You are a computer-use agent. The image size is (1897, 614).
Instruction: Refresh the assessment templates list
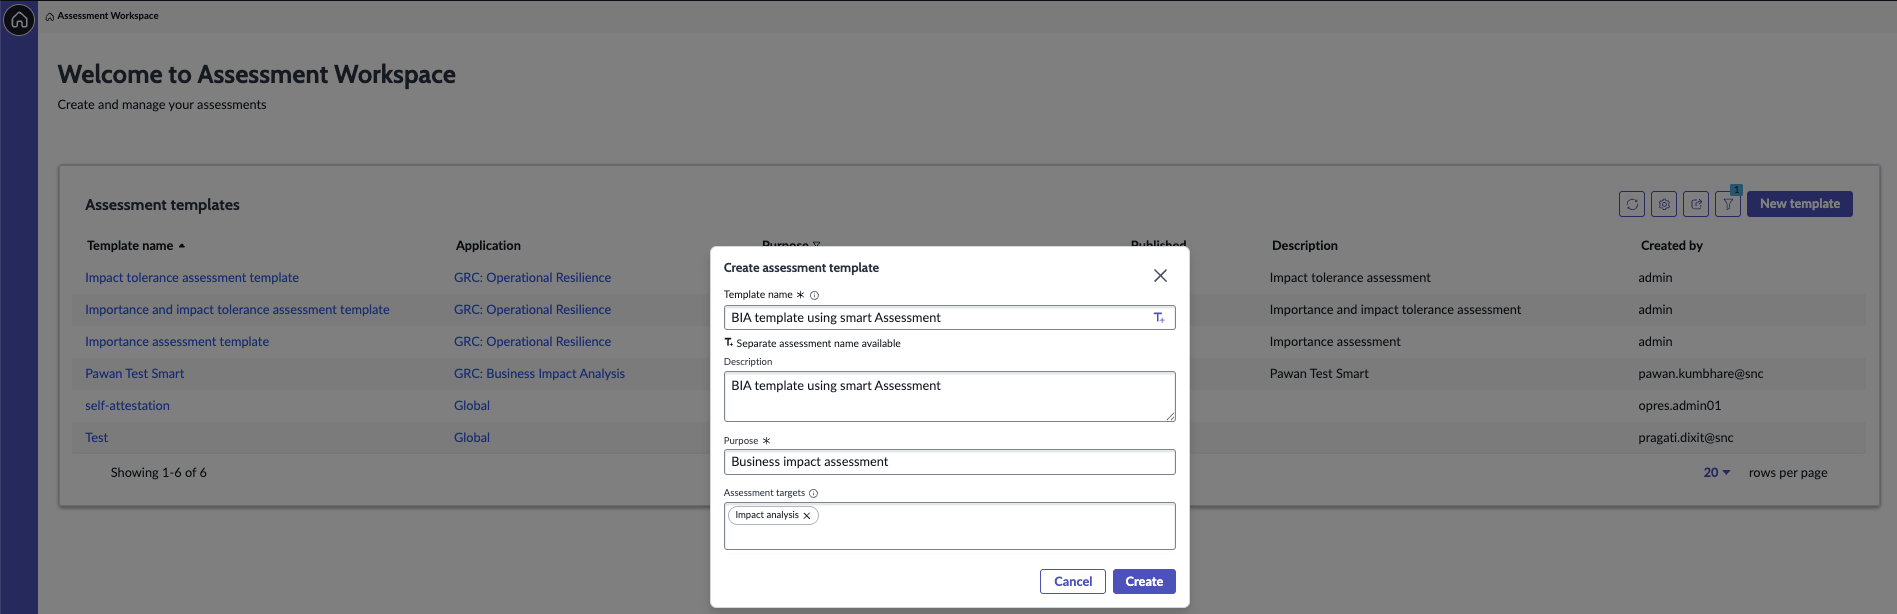coord(1632,204)
